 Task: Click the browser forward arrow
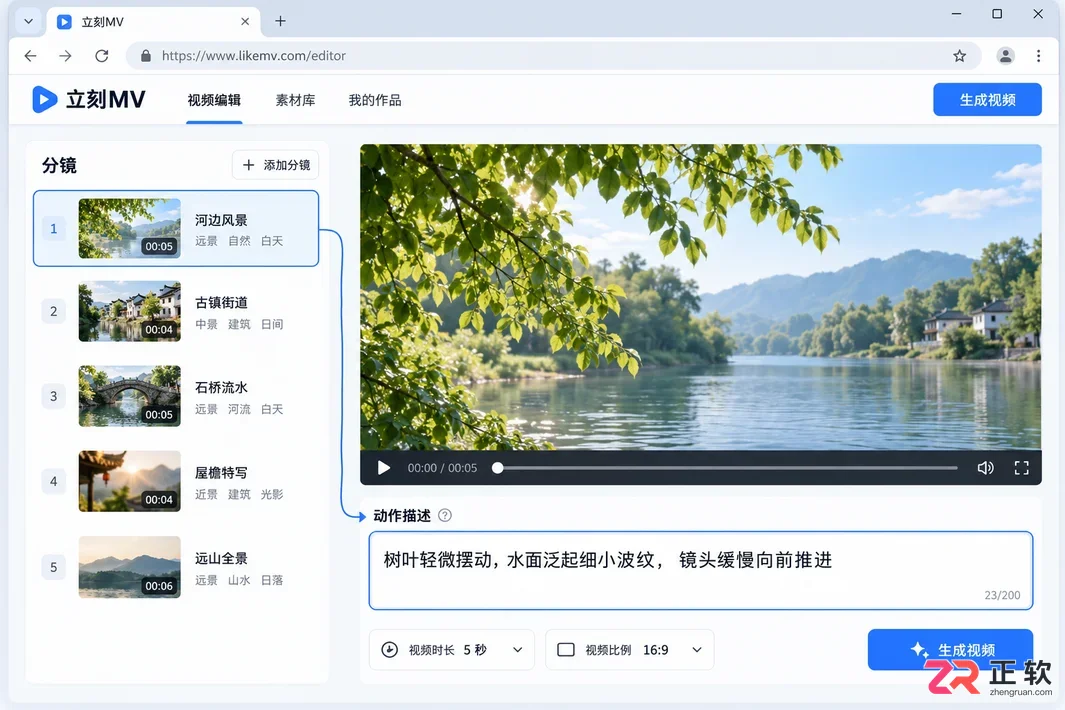65,56
